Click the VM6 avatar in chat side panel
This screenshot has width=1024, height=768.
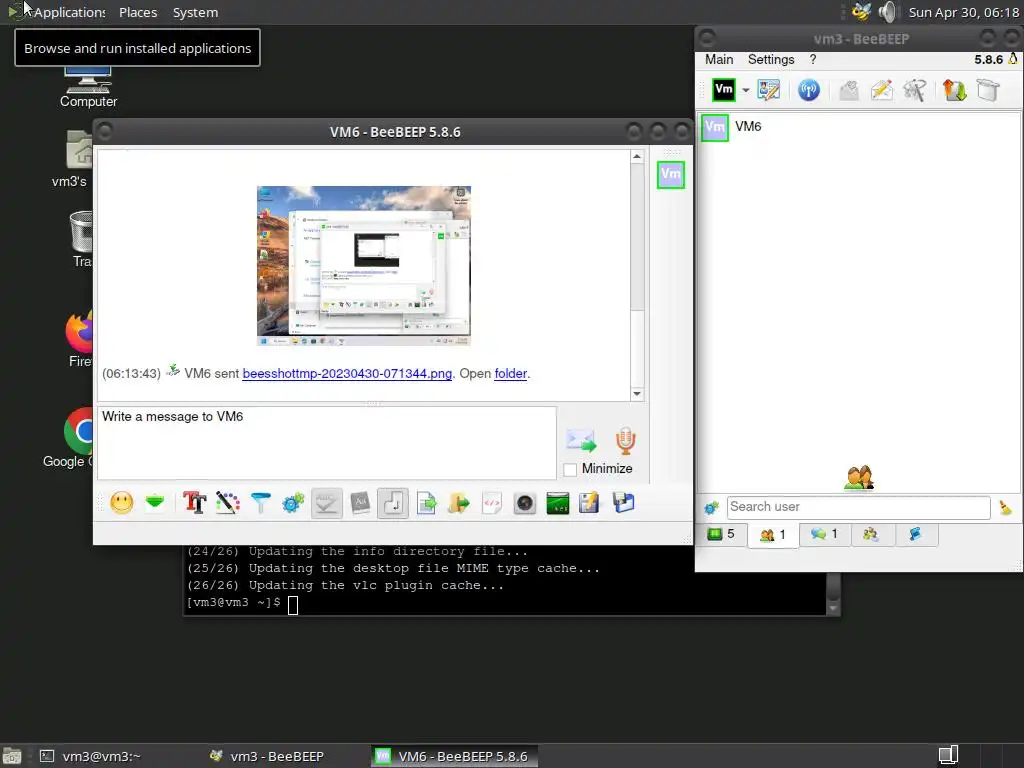671,174
